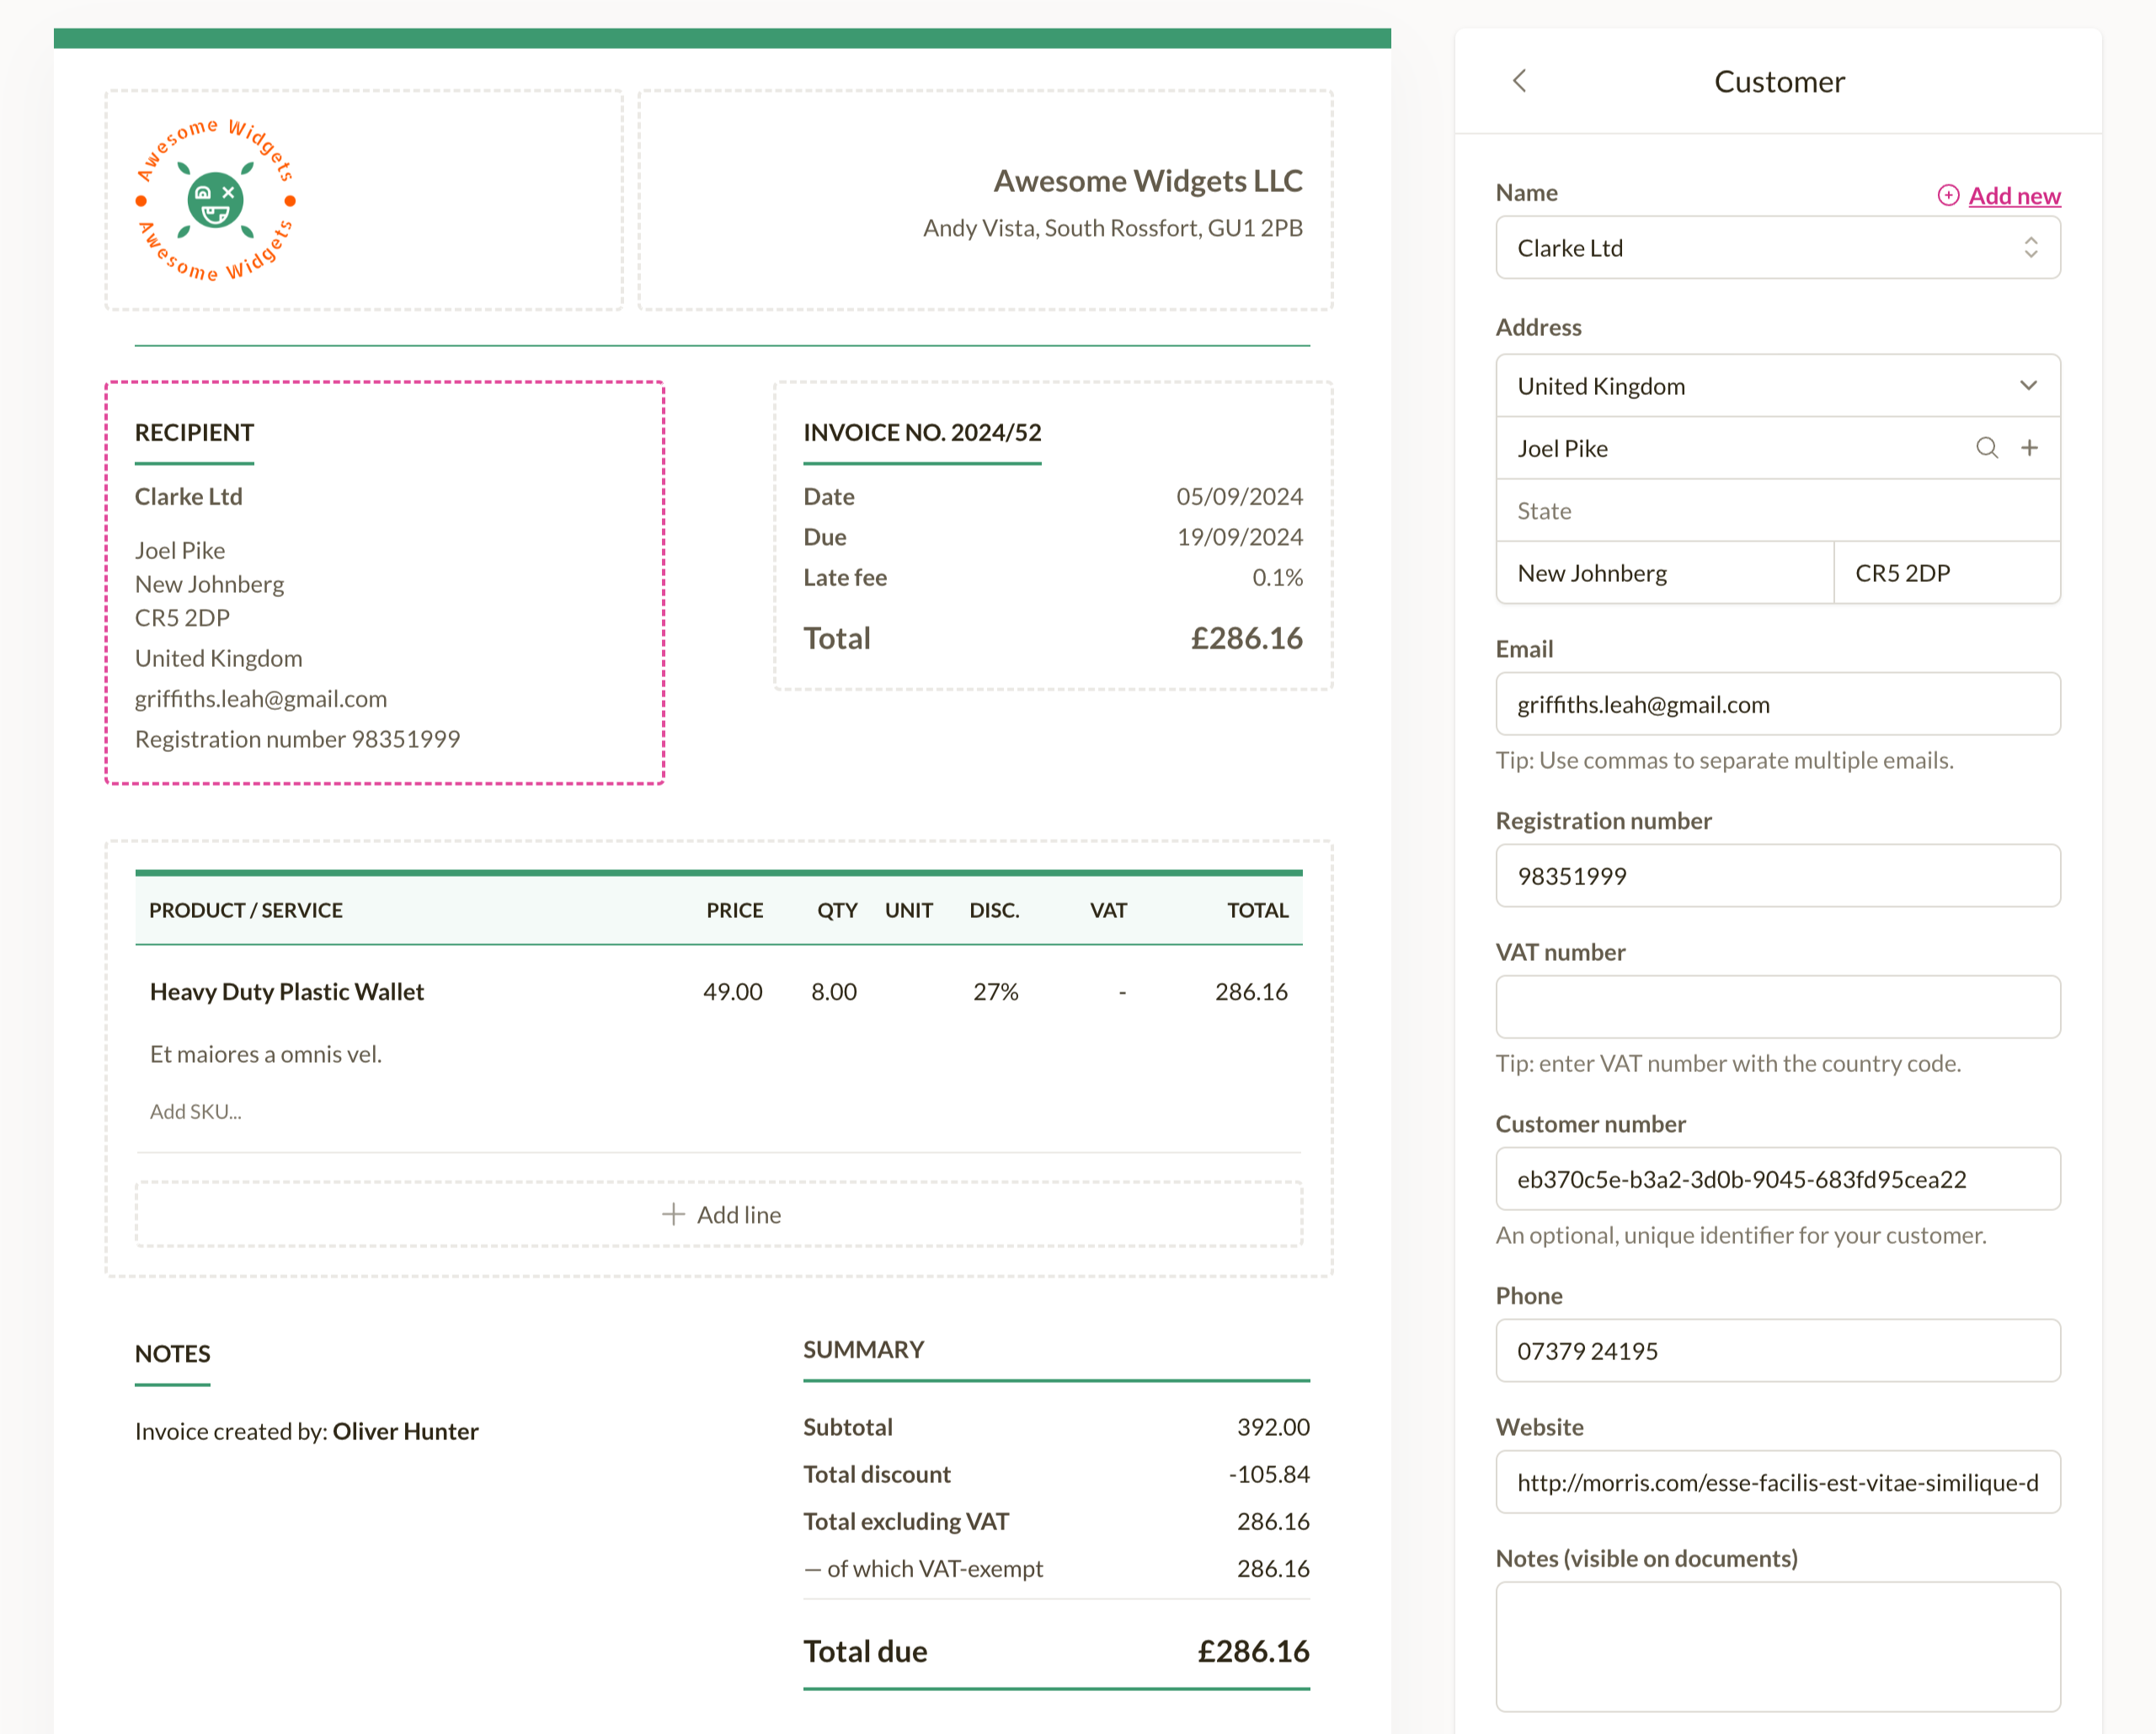The image size is (2156, 1734).
Task: Click the Add new customer link
Action: pos(2014,195)
